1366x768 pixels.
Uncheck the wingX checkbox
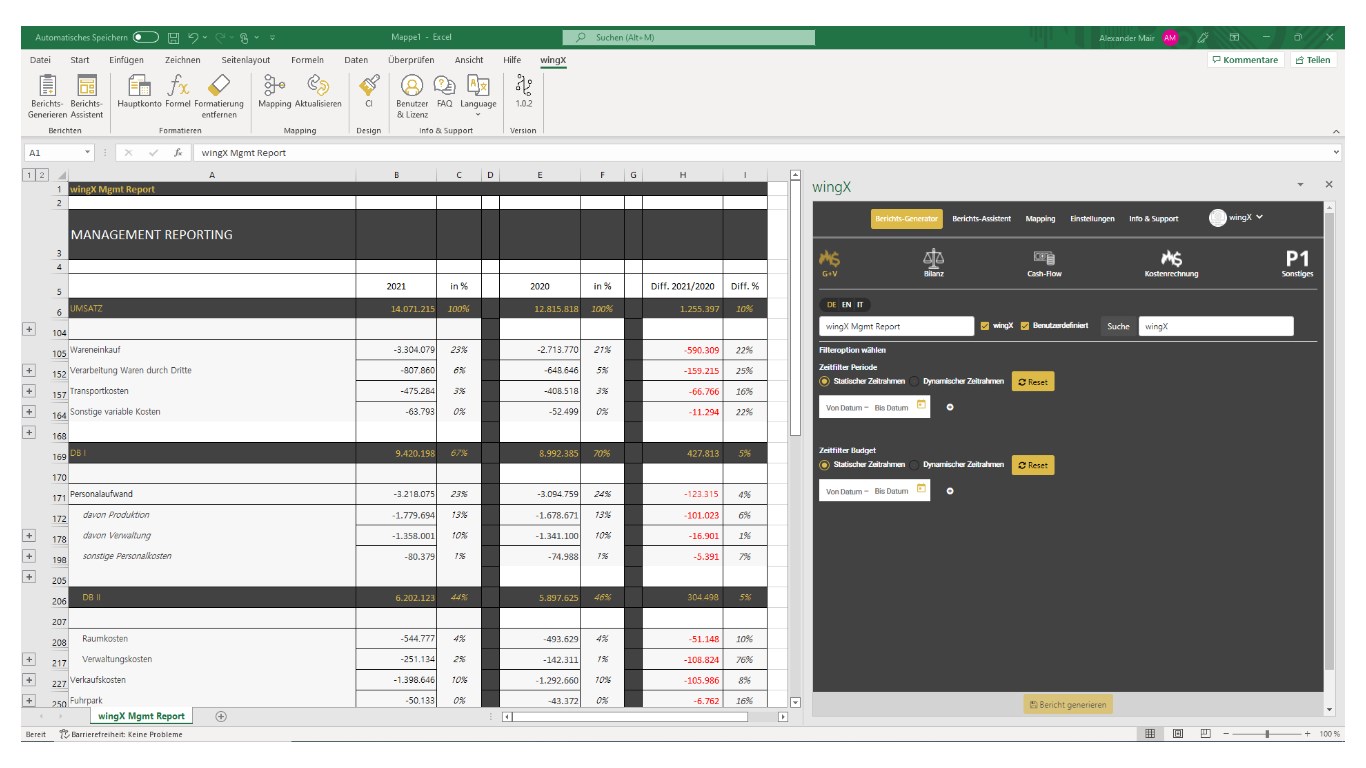click(986, 326)
